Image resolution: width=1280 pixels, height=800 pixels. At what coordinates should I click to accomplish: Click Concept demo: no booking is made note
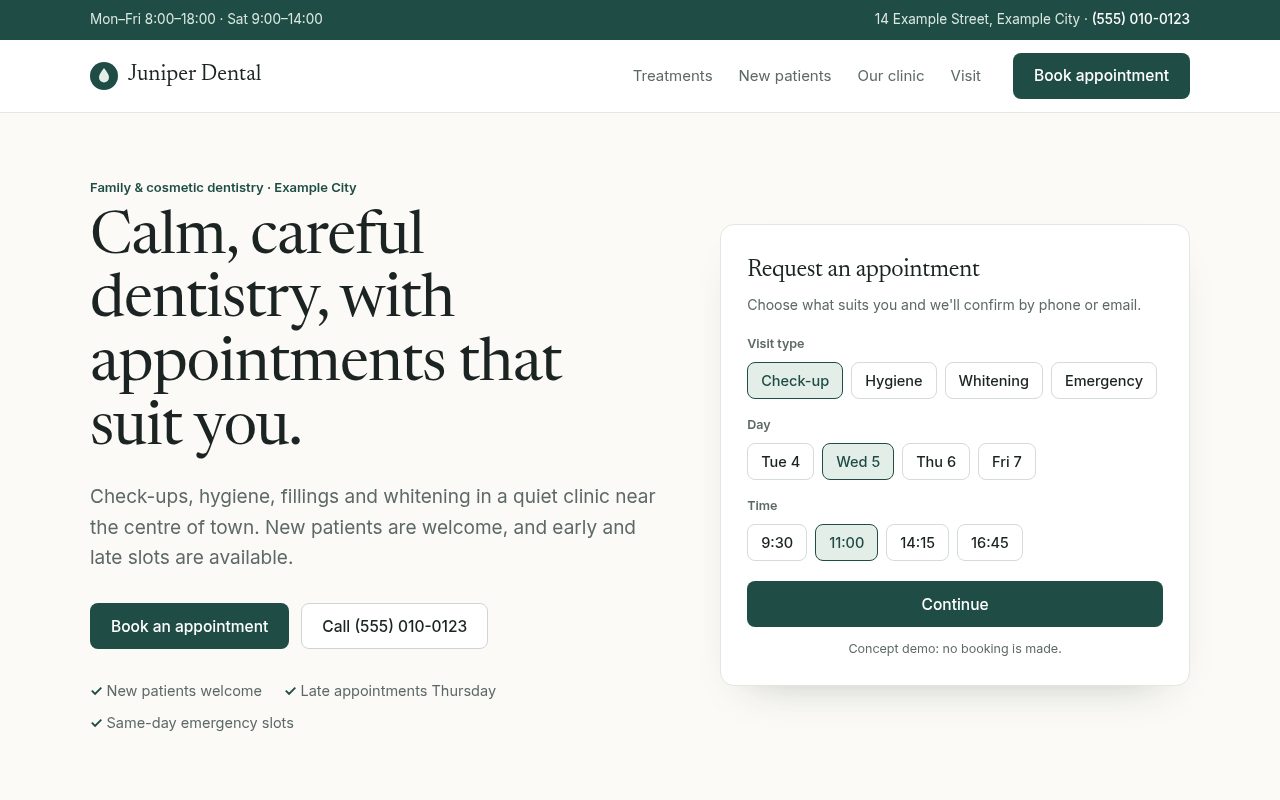[x=955, y=649]
